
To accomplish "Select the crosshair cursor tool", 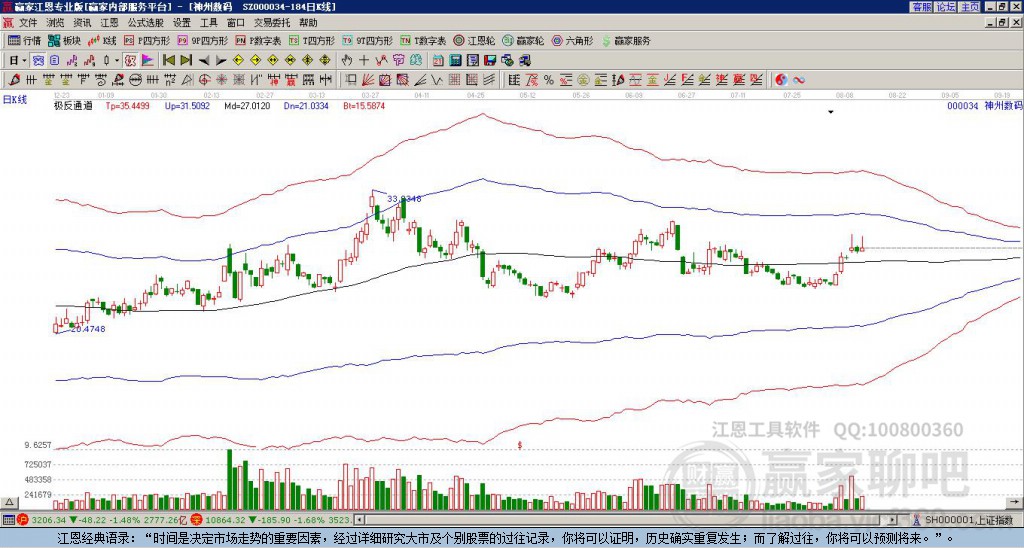I will (364, 61).
